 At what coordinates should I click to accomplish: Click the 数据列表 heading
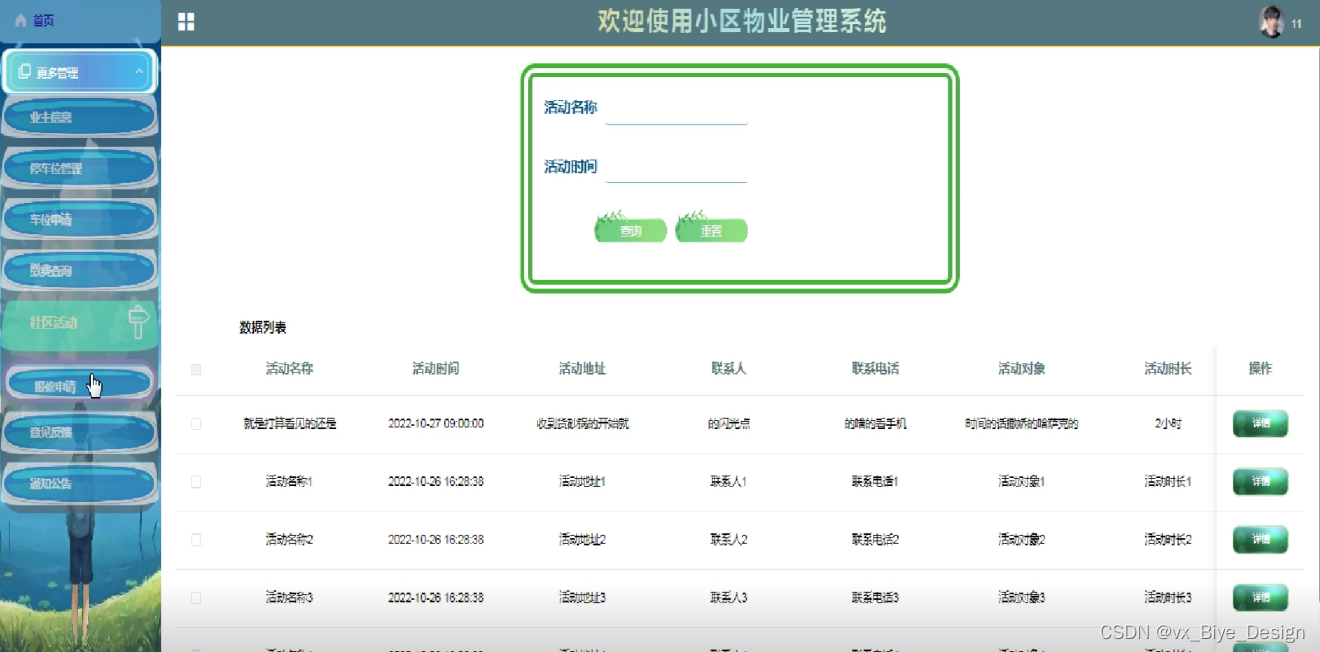click(x=263, y=328)
